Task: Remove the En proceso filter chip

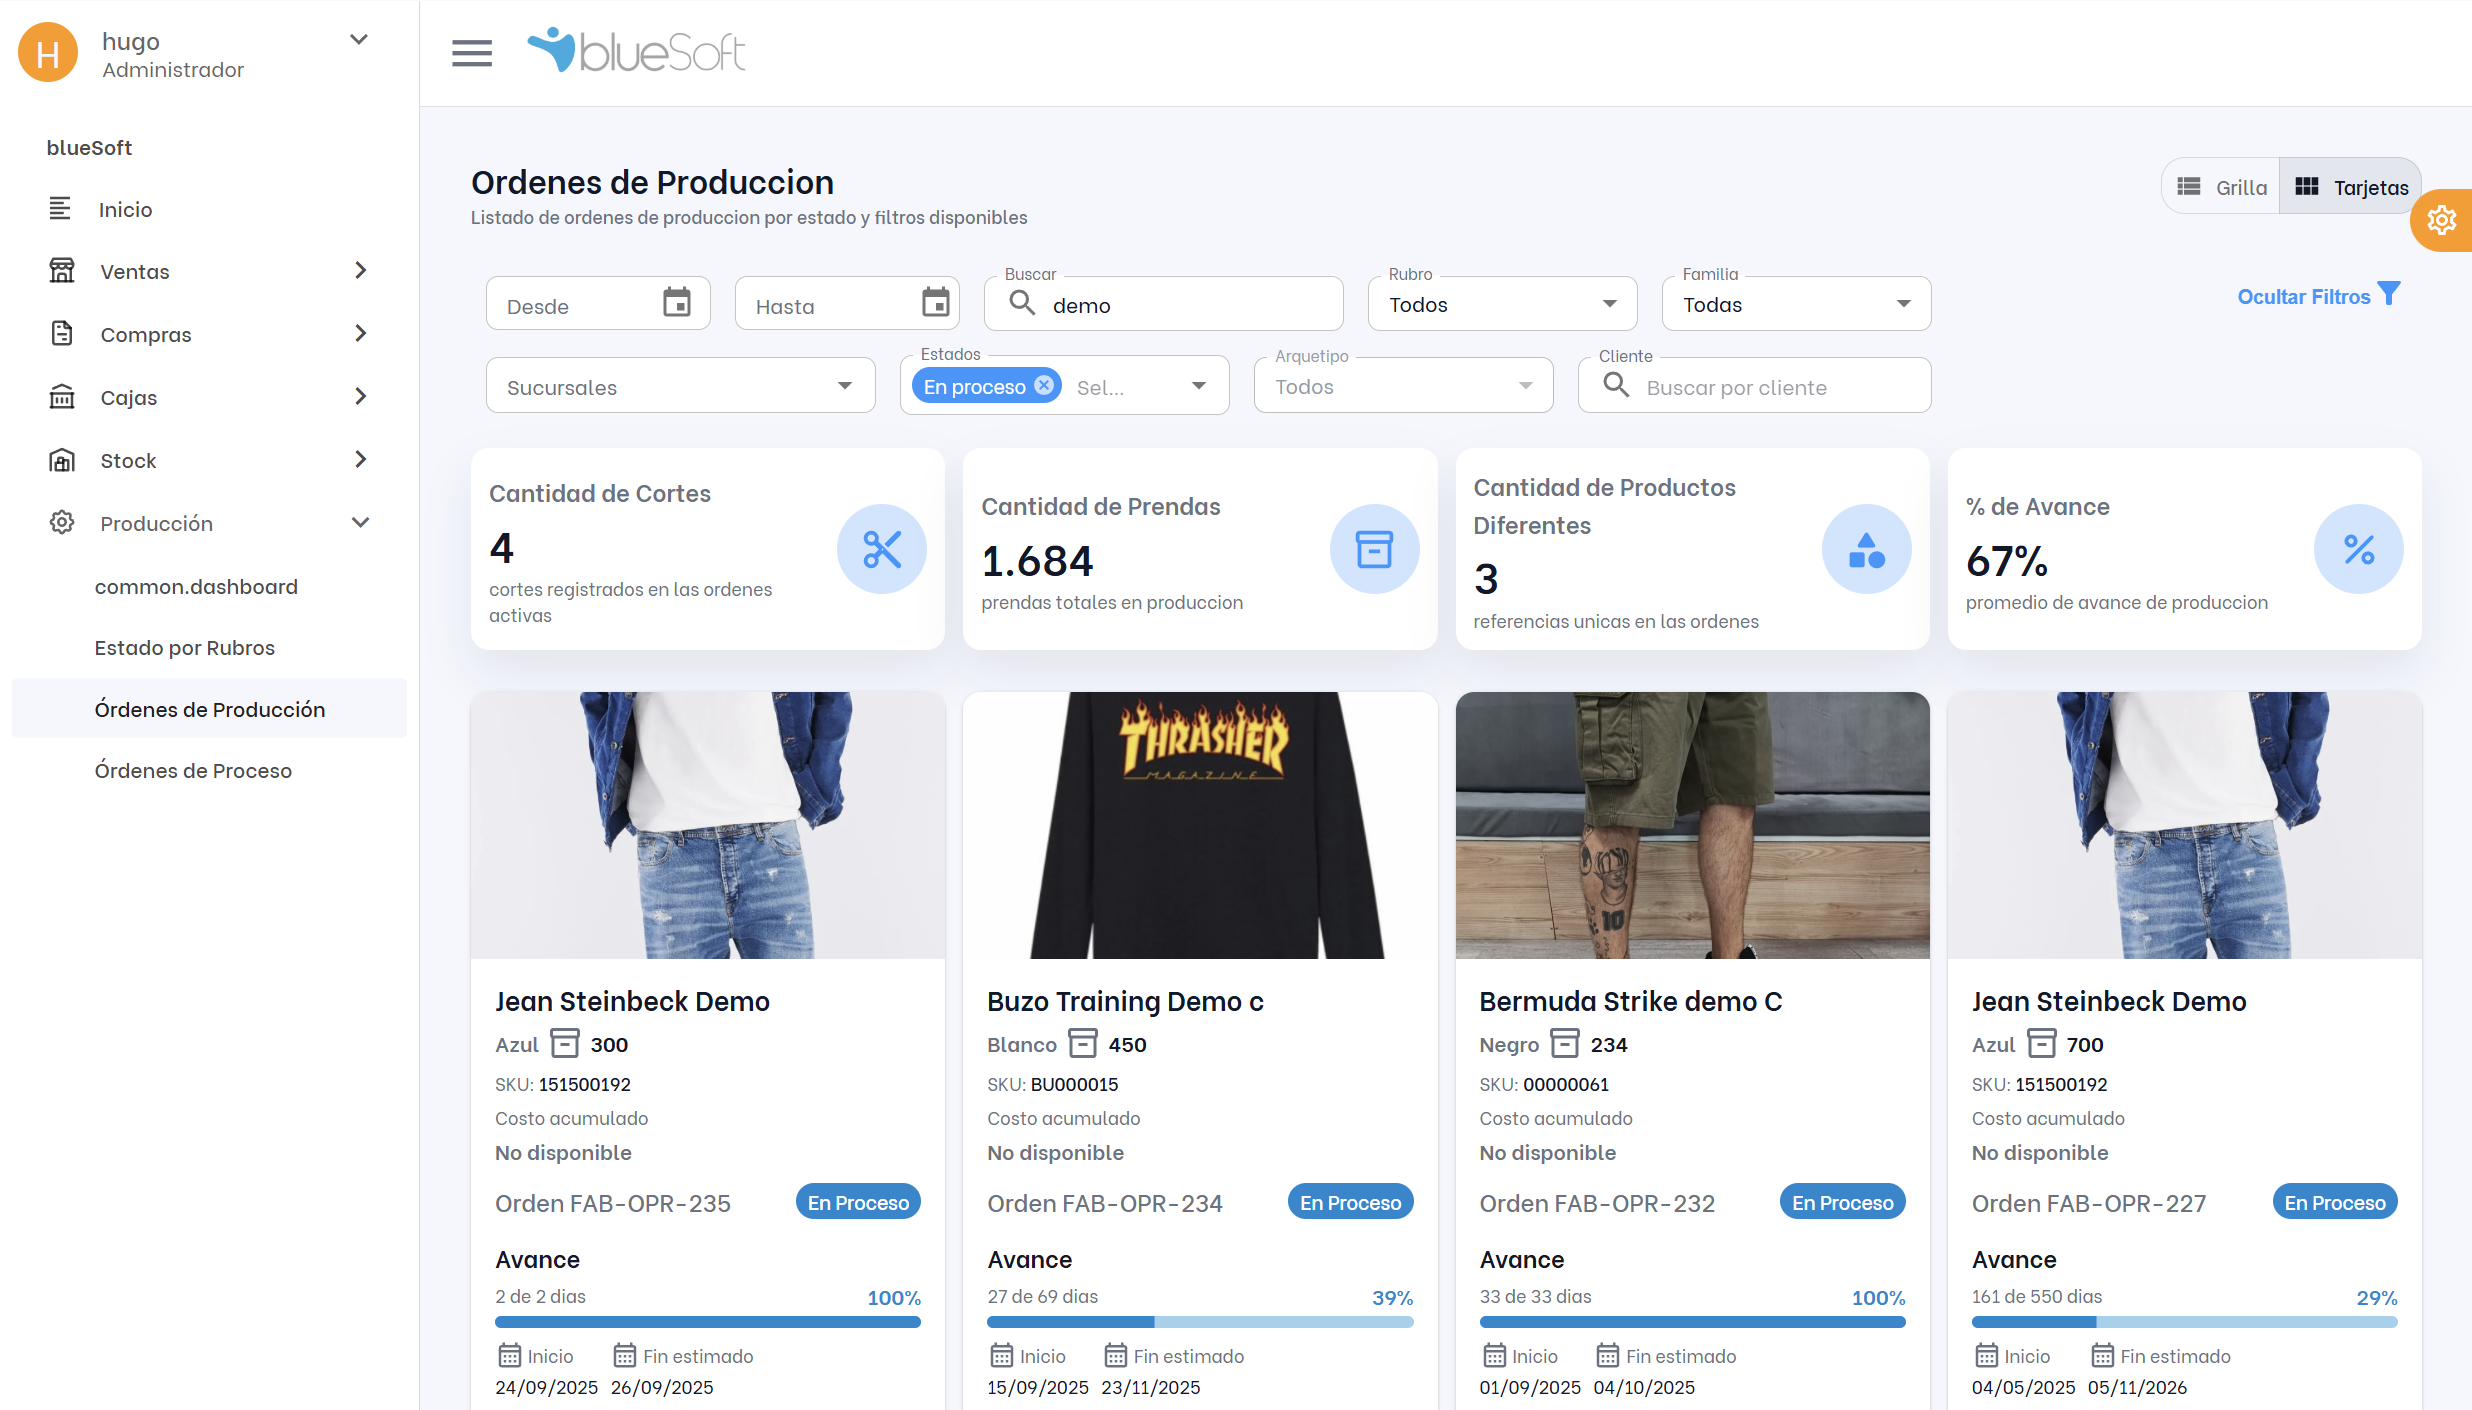Action: click(x=1044, y=385)
